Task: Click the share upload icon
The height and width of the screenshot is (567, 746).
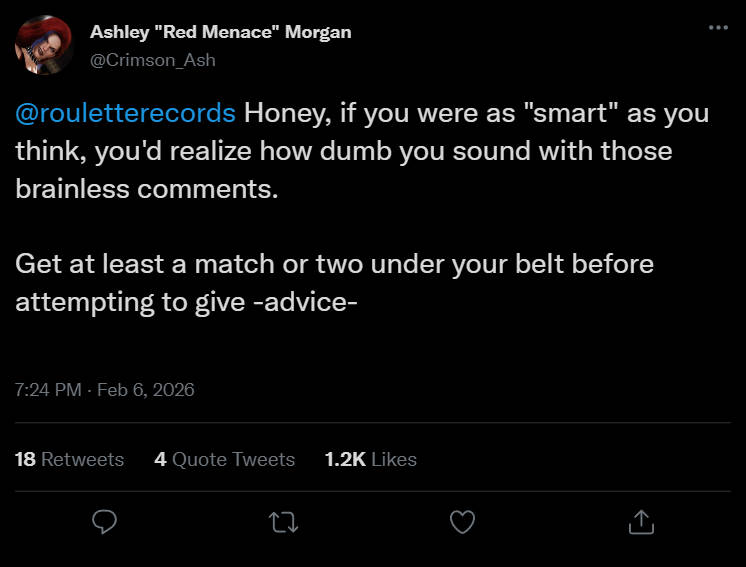Action: (x=640, y=521)
